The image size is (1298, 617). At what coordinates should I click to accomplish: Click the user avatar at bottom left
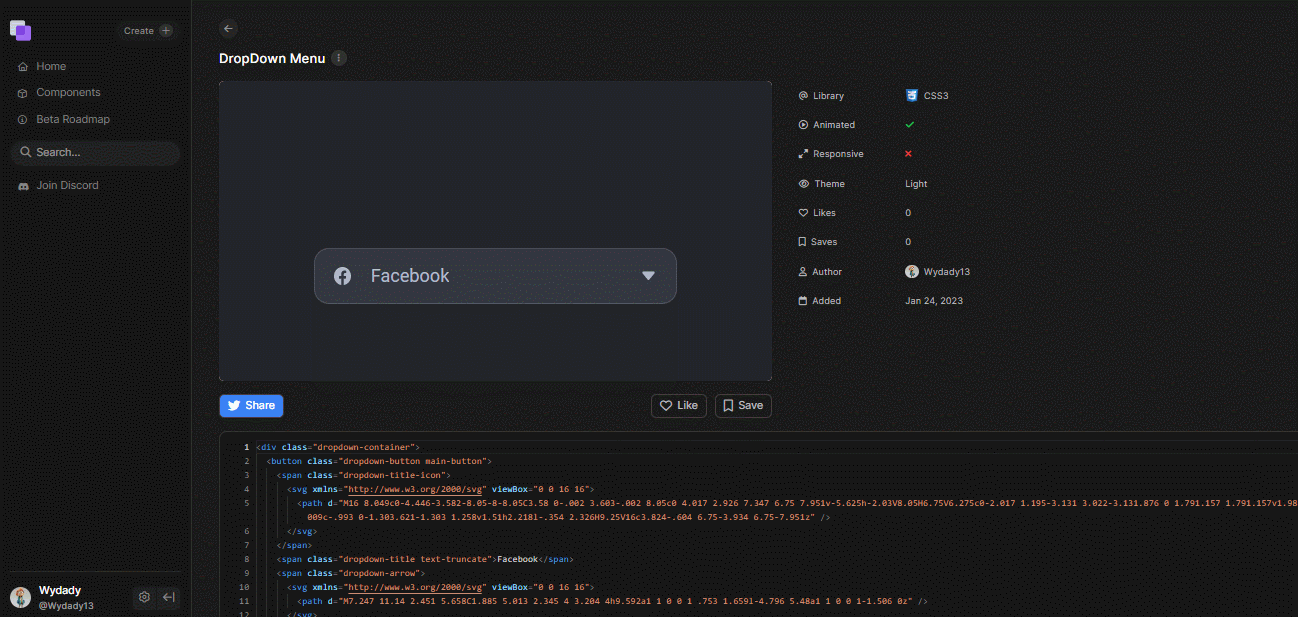(20, 597)
